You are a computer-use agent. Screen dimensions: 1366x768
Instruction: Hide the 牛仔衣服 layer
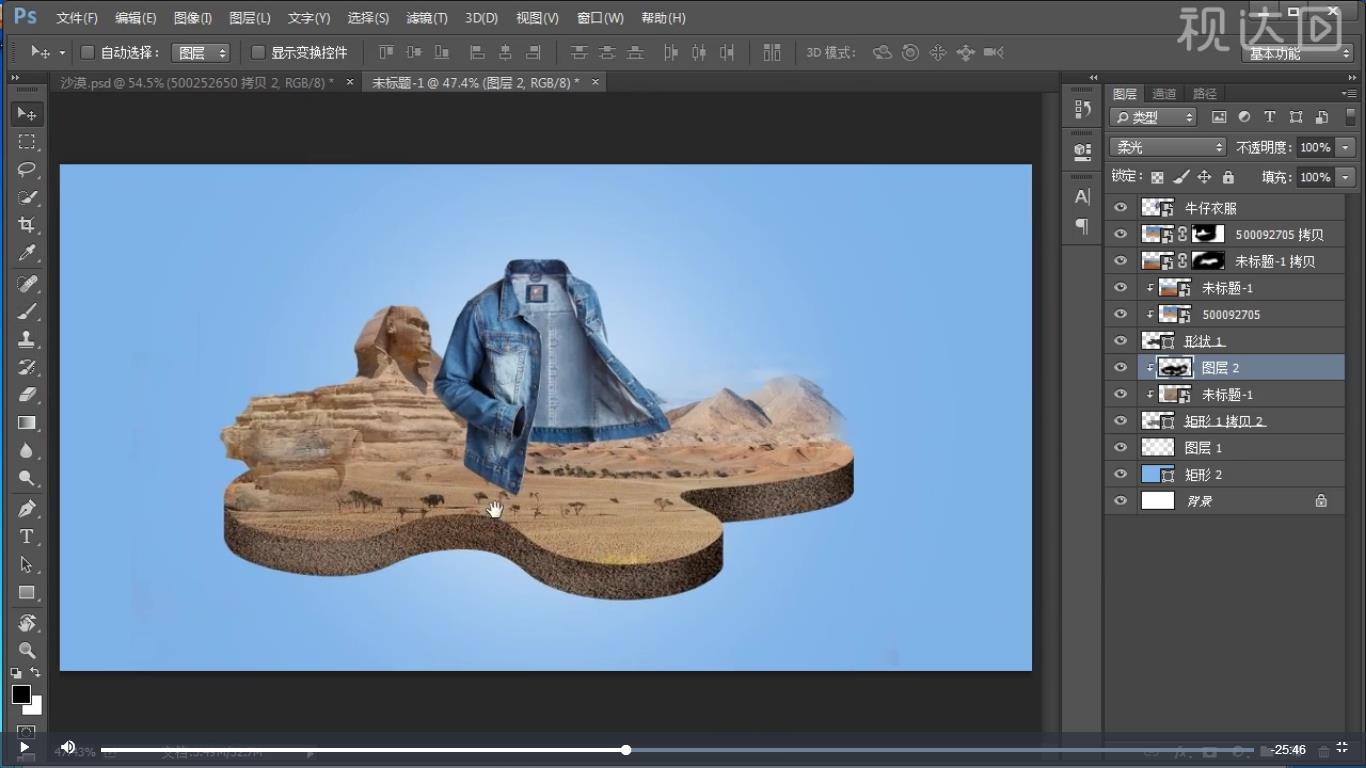(x=1120, y=208)
